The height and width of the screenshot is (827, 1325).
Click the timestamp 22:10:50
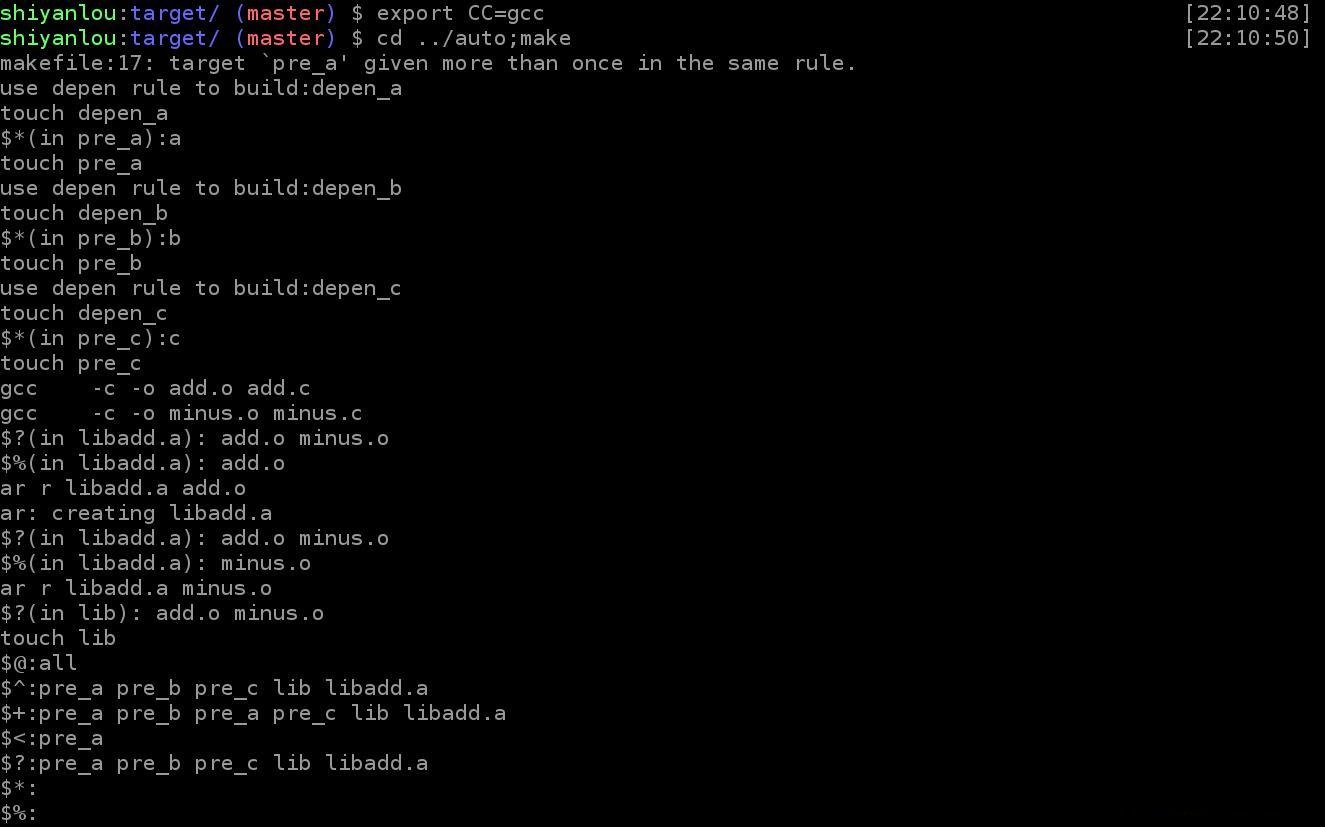click(1247, 38)
